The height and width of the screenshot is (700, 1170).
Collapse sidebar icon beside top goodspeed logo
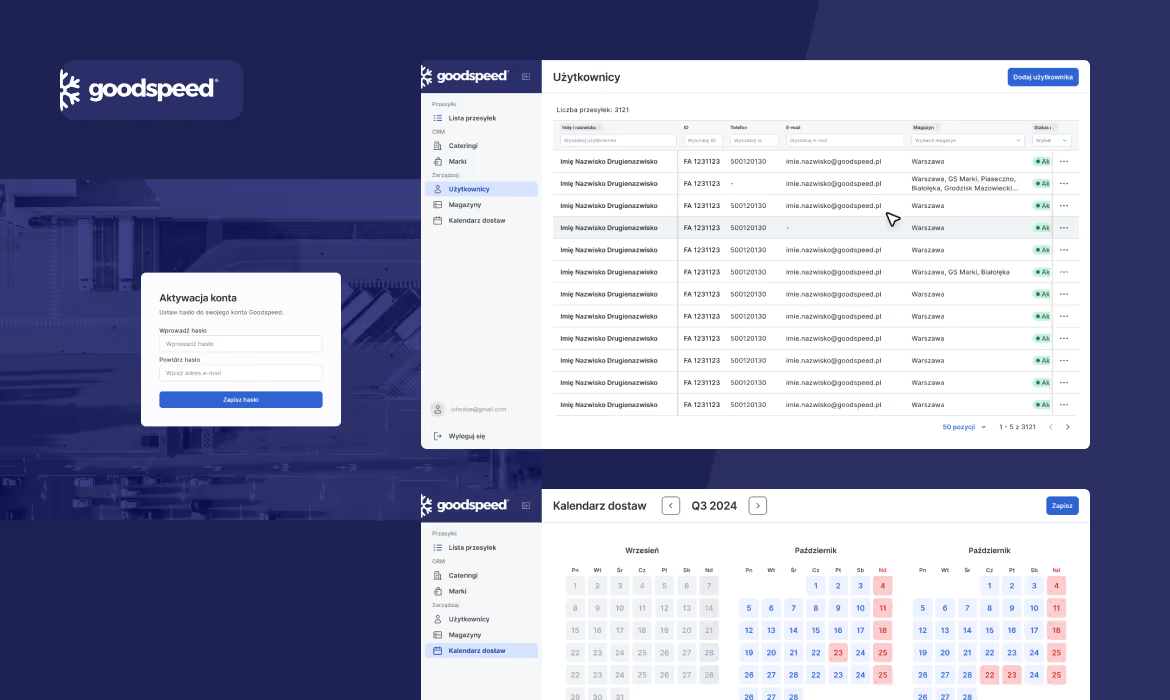526,76
